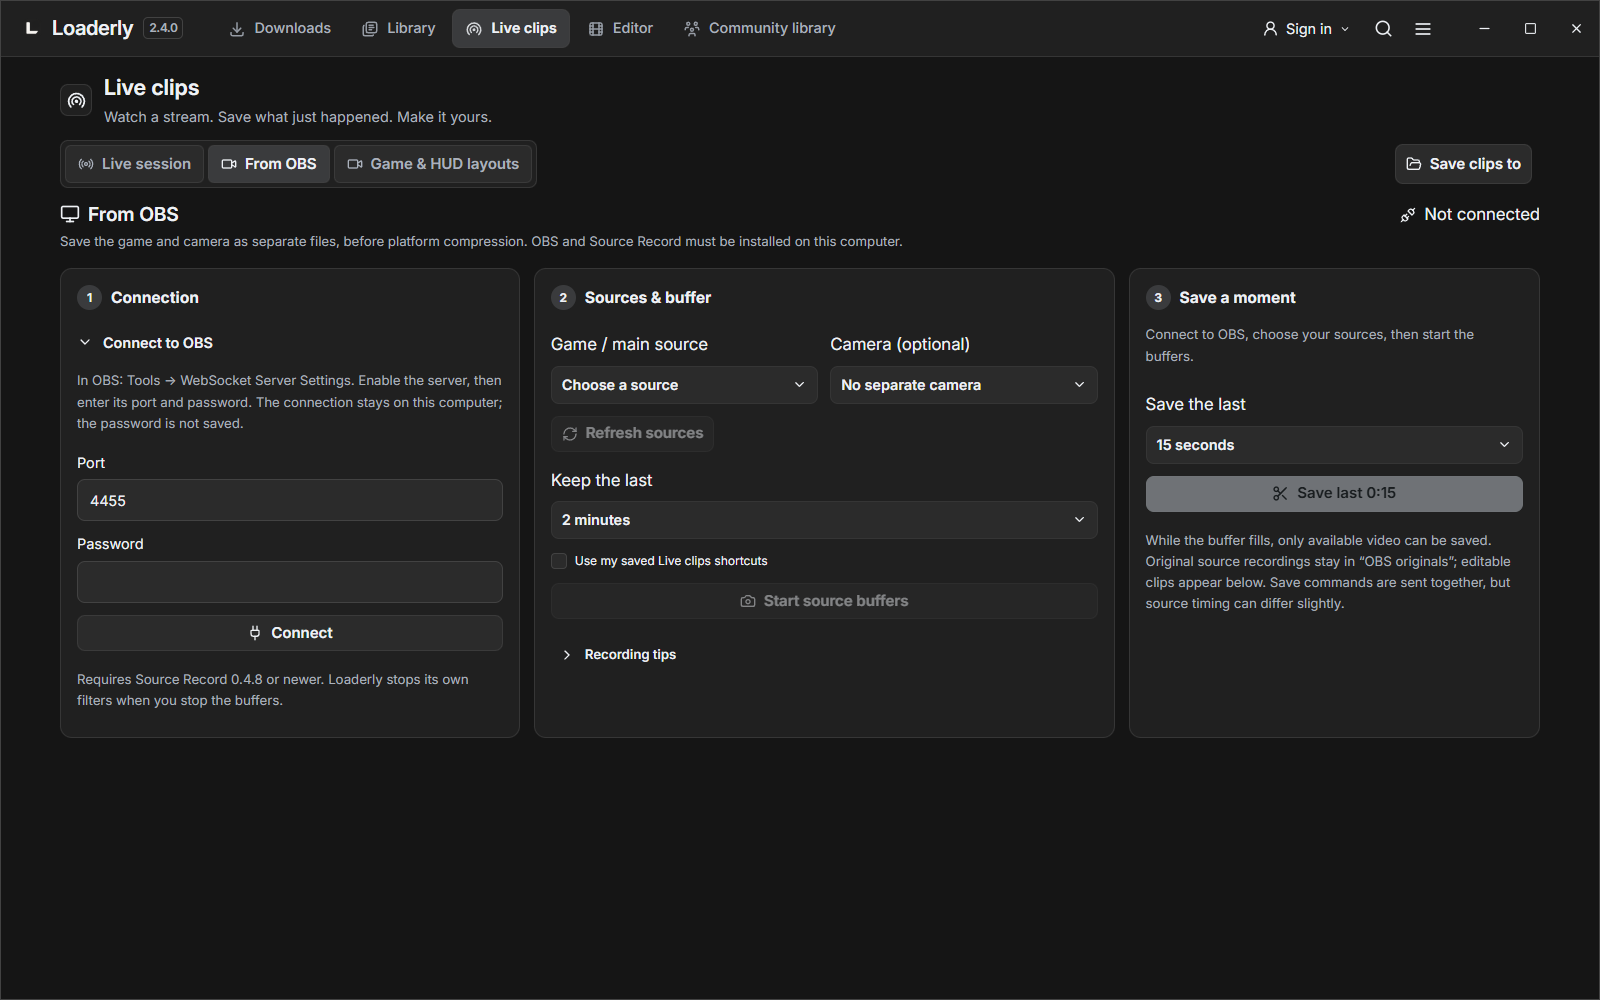
Task: Click the Save last 0:15 button
Action: (1334, 494)
